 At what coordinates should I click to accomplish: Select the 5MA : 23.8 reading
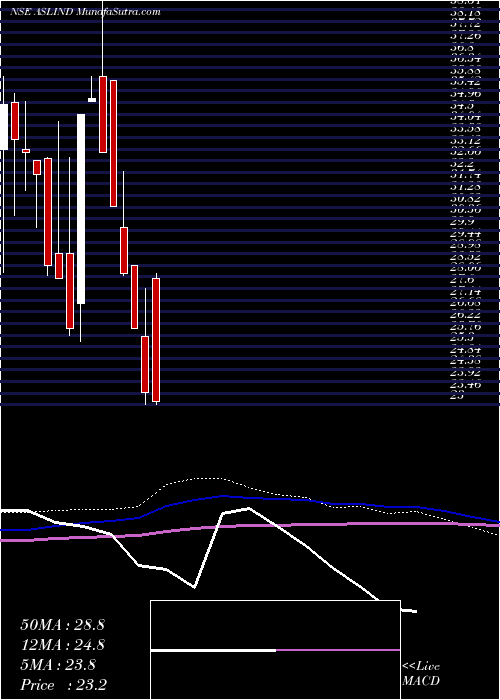click(x=58, y=665)
